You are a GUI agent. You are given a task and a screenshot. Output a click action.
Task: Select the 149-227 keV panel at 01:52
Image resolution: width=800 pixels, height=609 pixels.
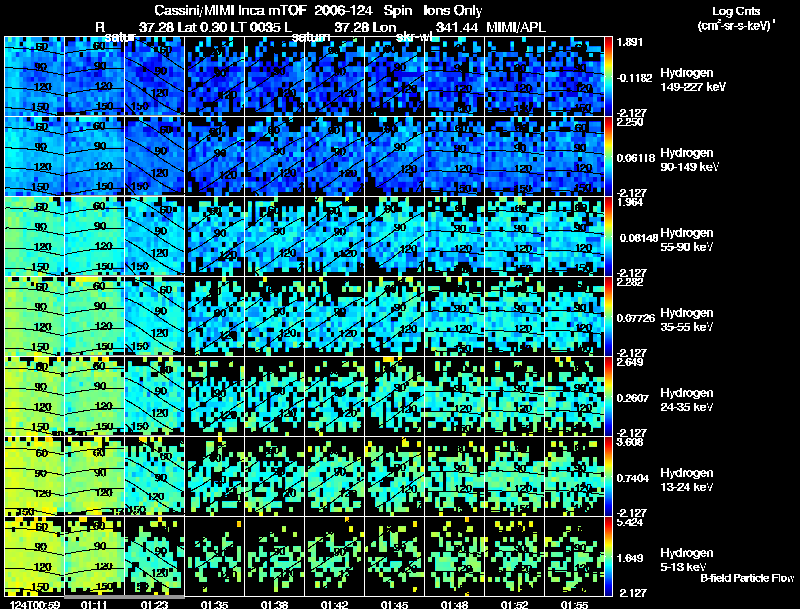point(515,77)
